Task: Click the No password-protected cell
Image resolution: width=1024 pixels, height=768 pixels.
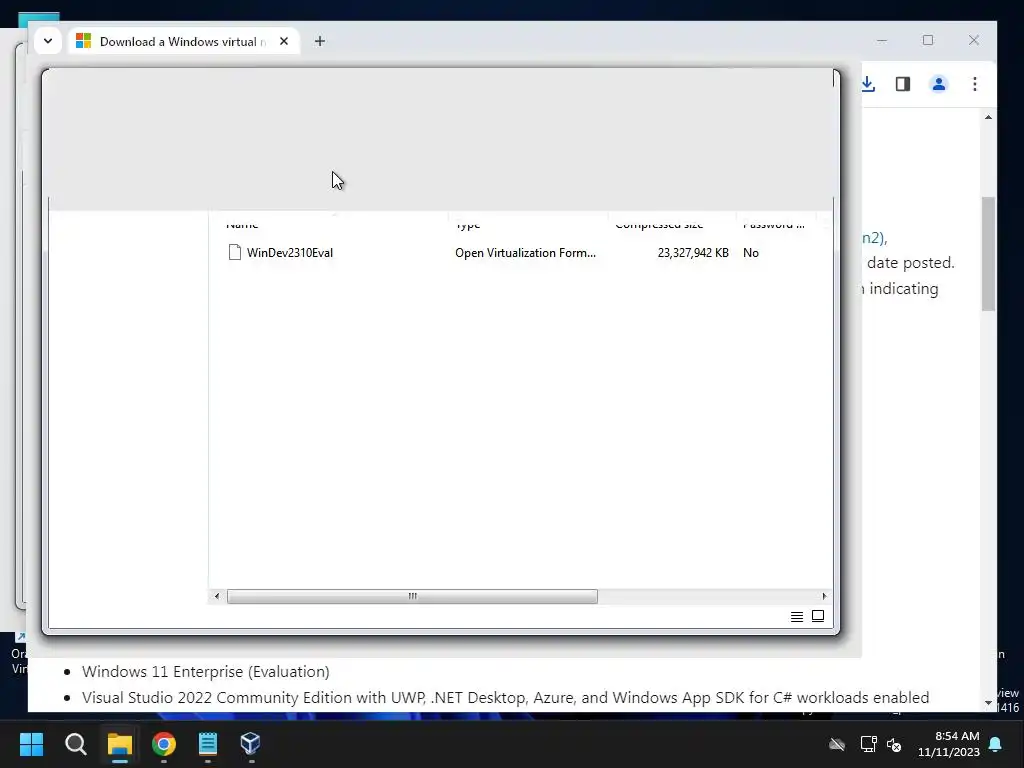Action: (x=750, y=253)
